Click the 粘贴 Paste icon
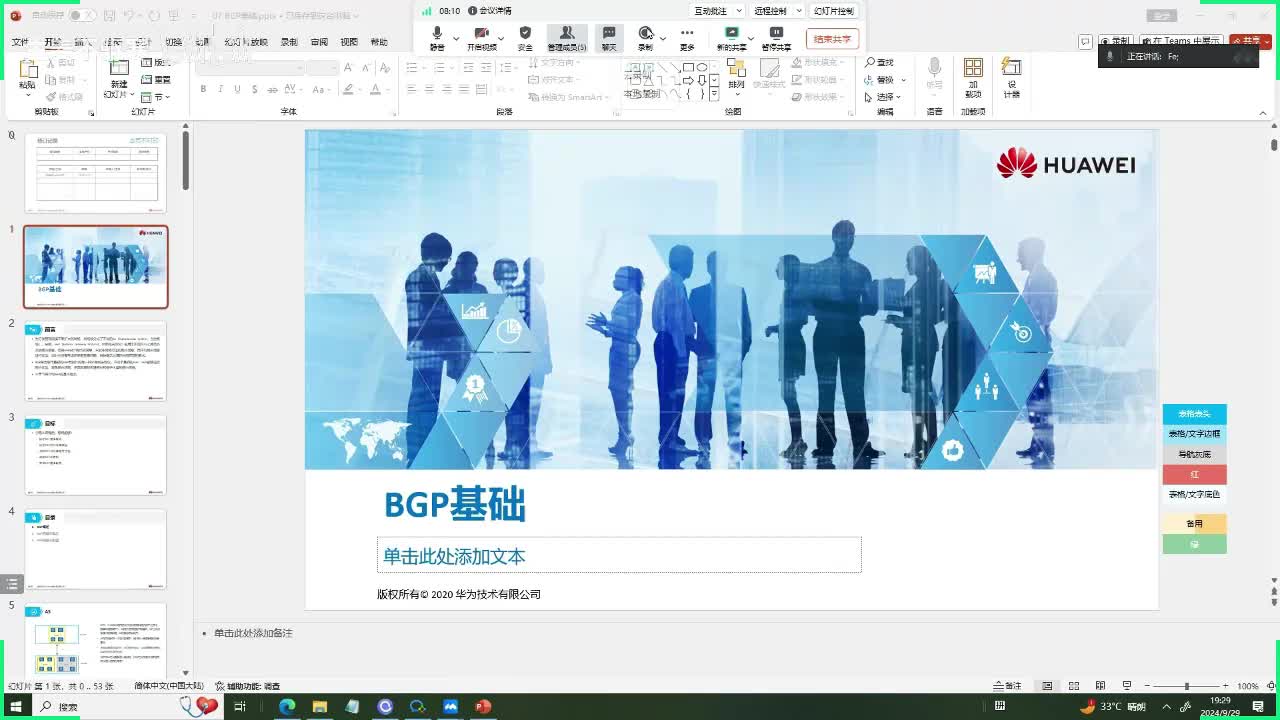The width and height of the screenshot is (1280, 720). [x=27, y=70]
